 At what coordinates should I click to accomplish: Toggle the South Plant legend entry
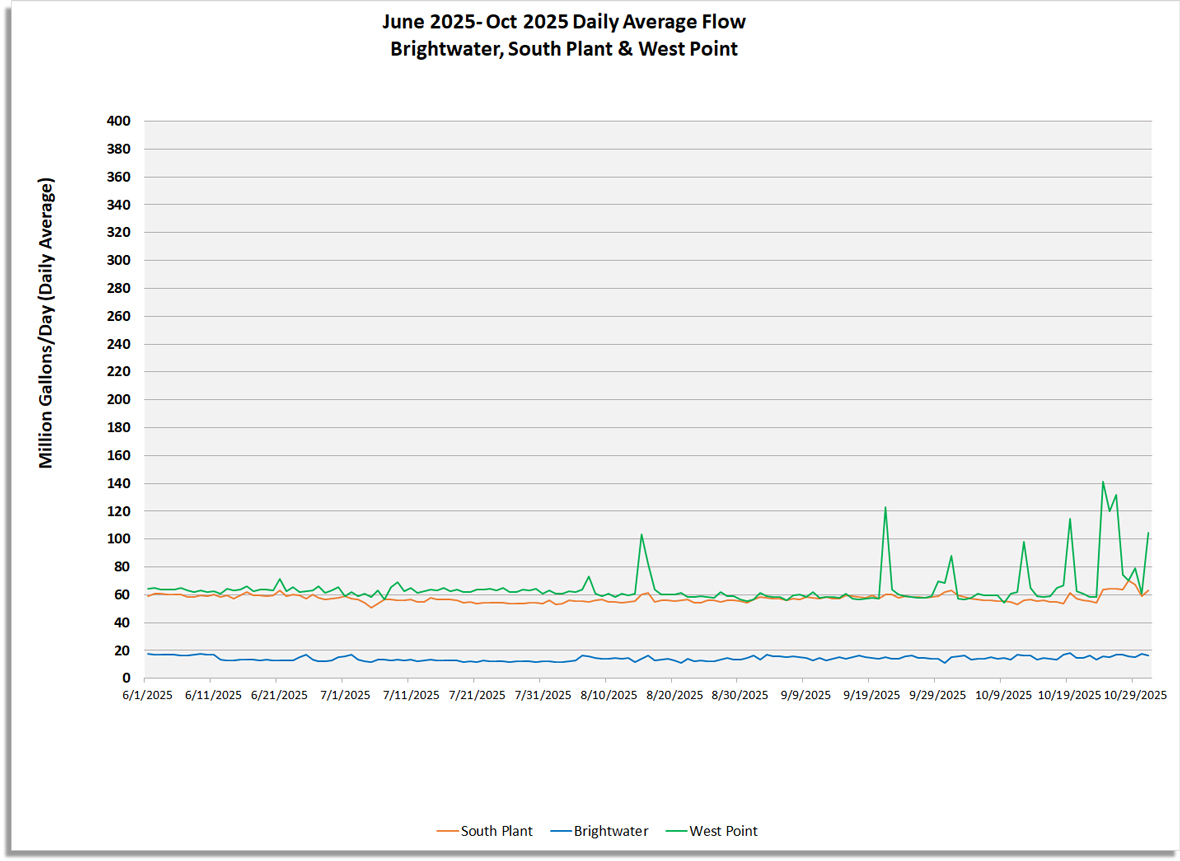497,831
